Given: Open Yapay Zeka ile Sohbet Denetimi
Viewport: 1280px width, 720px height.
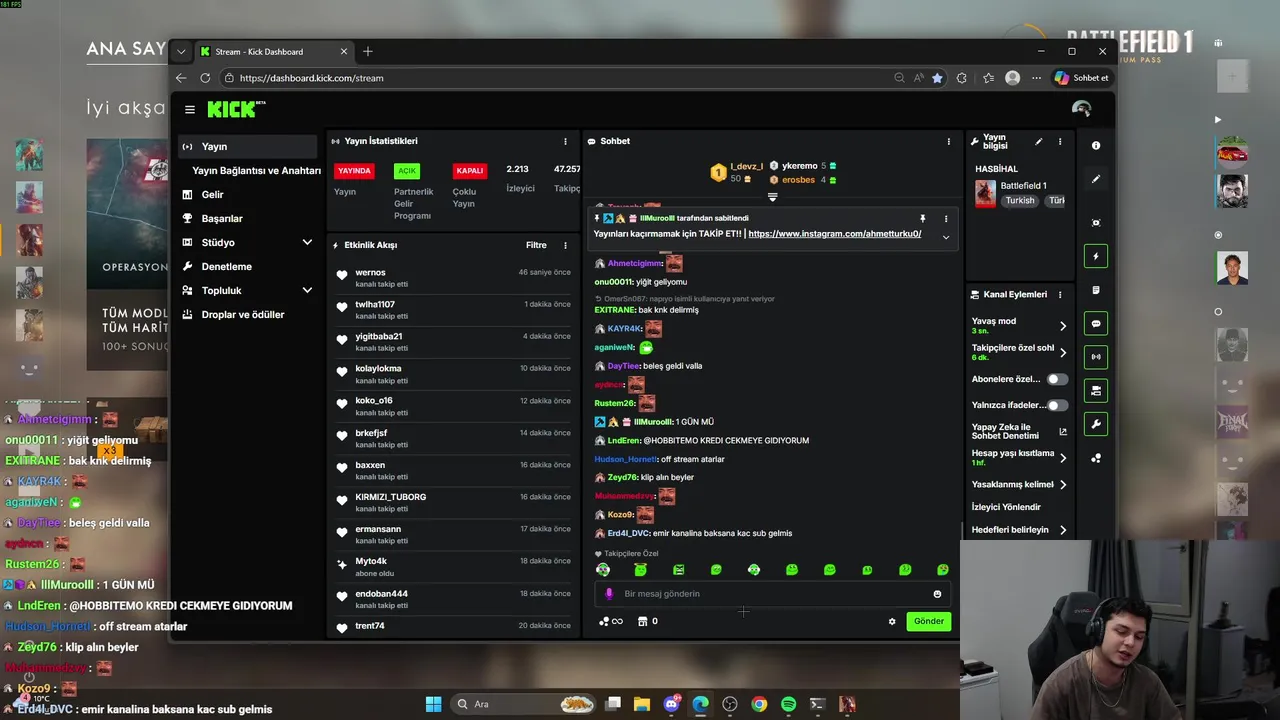Looking at the screenshot, I should point(1019,431).
